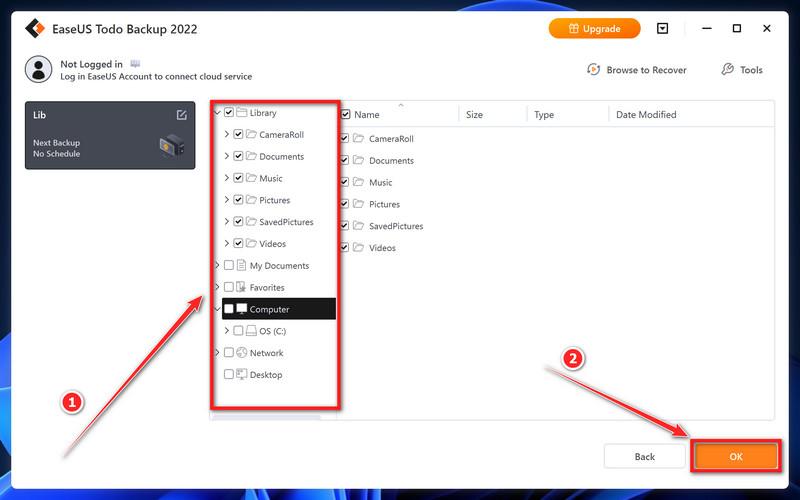
Task: Check the My Documents checkbox
Action: pyautogui.click(x=229, y=265)
